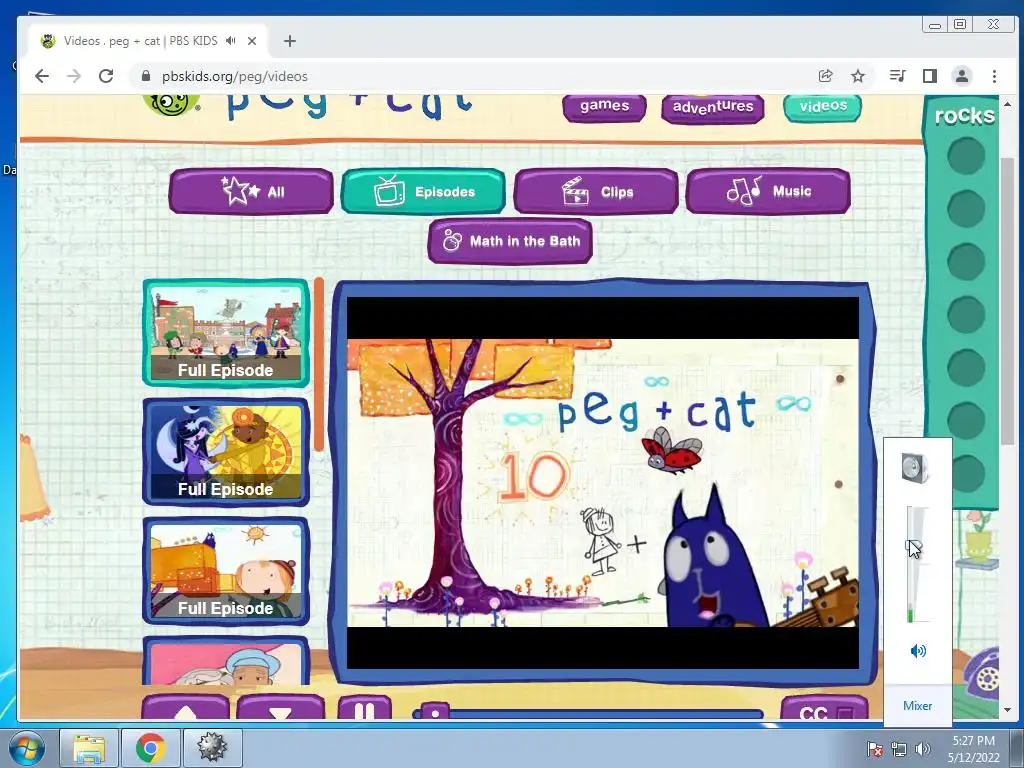1024x768 pixels.
Task: Click the orange video list scrollbar
Action: pos(319,364)
